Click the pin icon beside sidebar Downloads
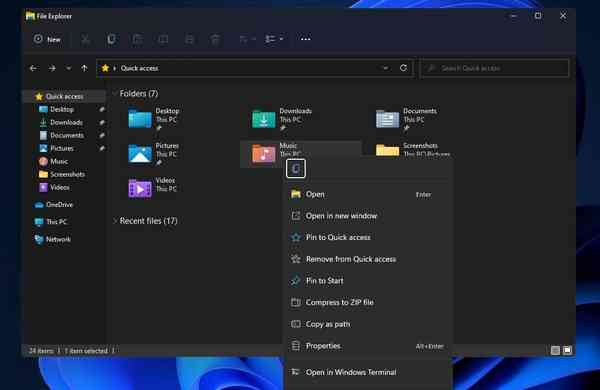The image size is (600, 390). [102, 122]
